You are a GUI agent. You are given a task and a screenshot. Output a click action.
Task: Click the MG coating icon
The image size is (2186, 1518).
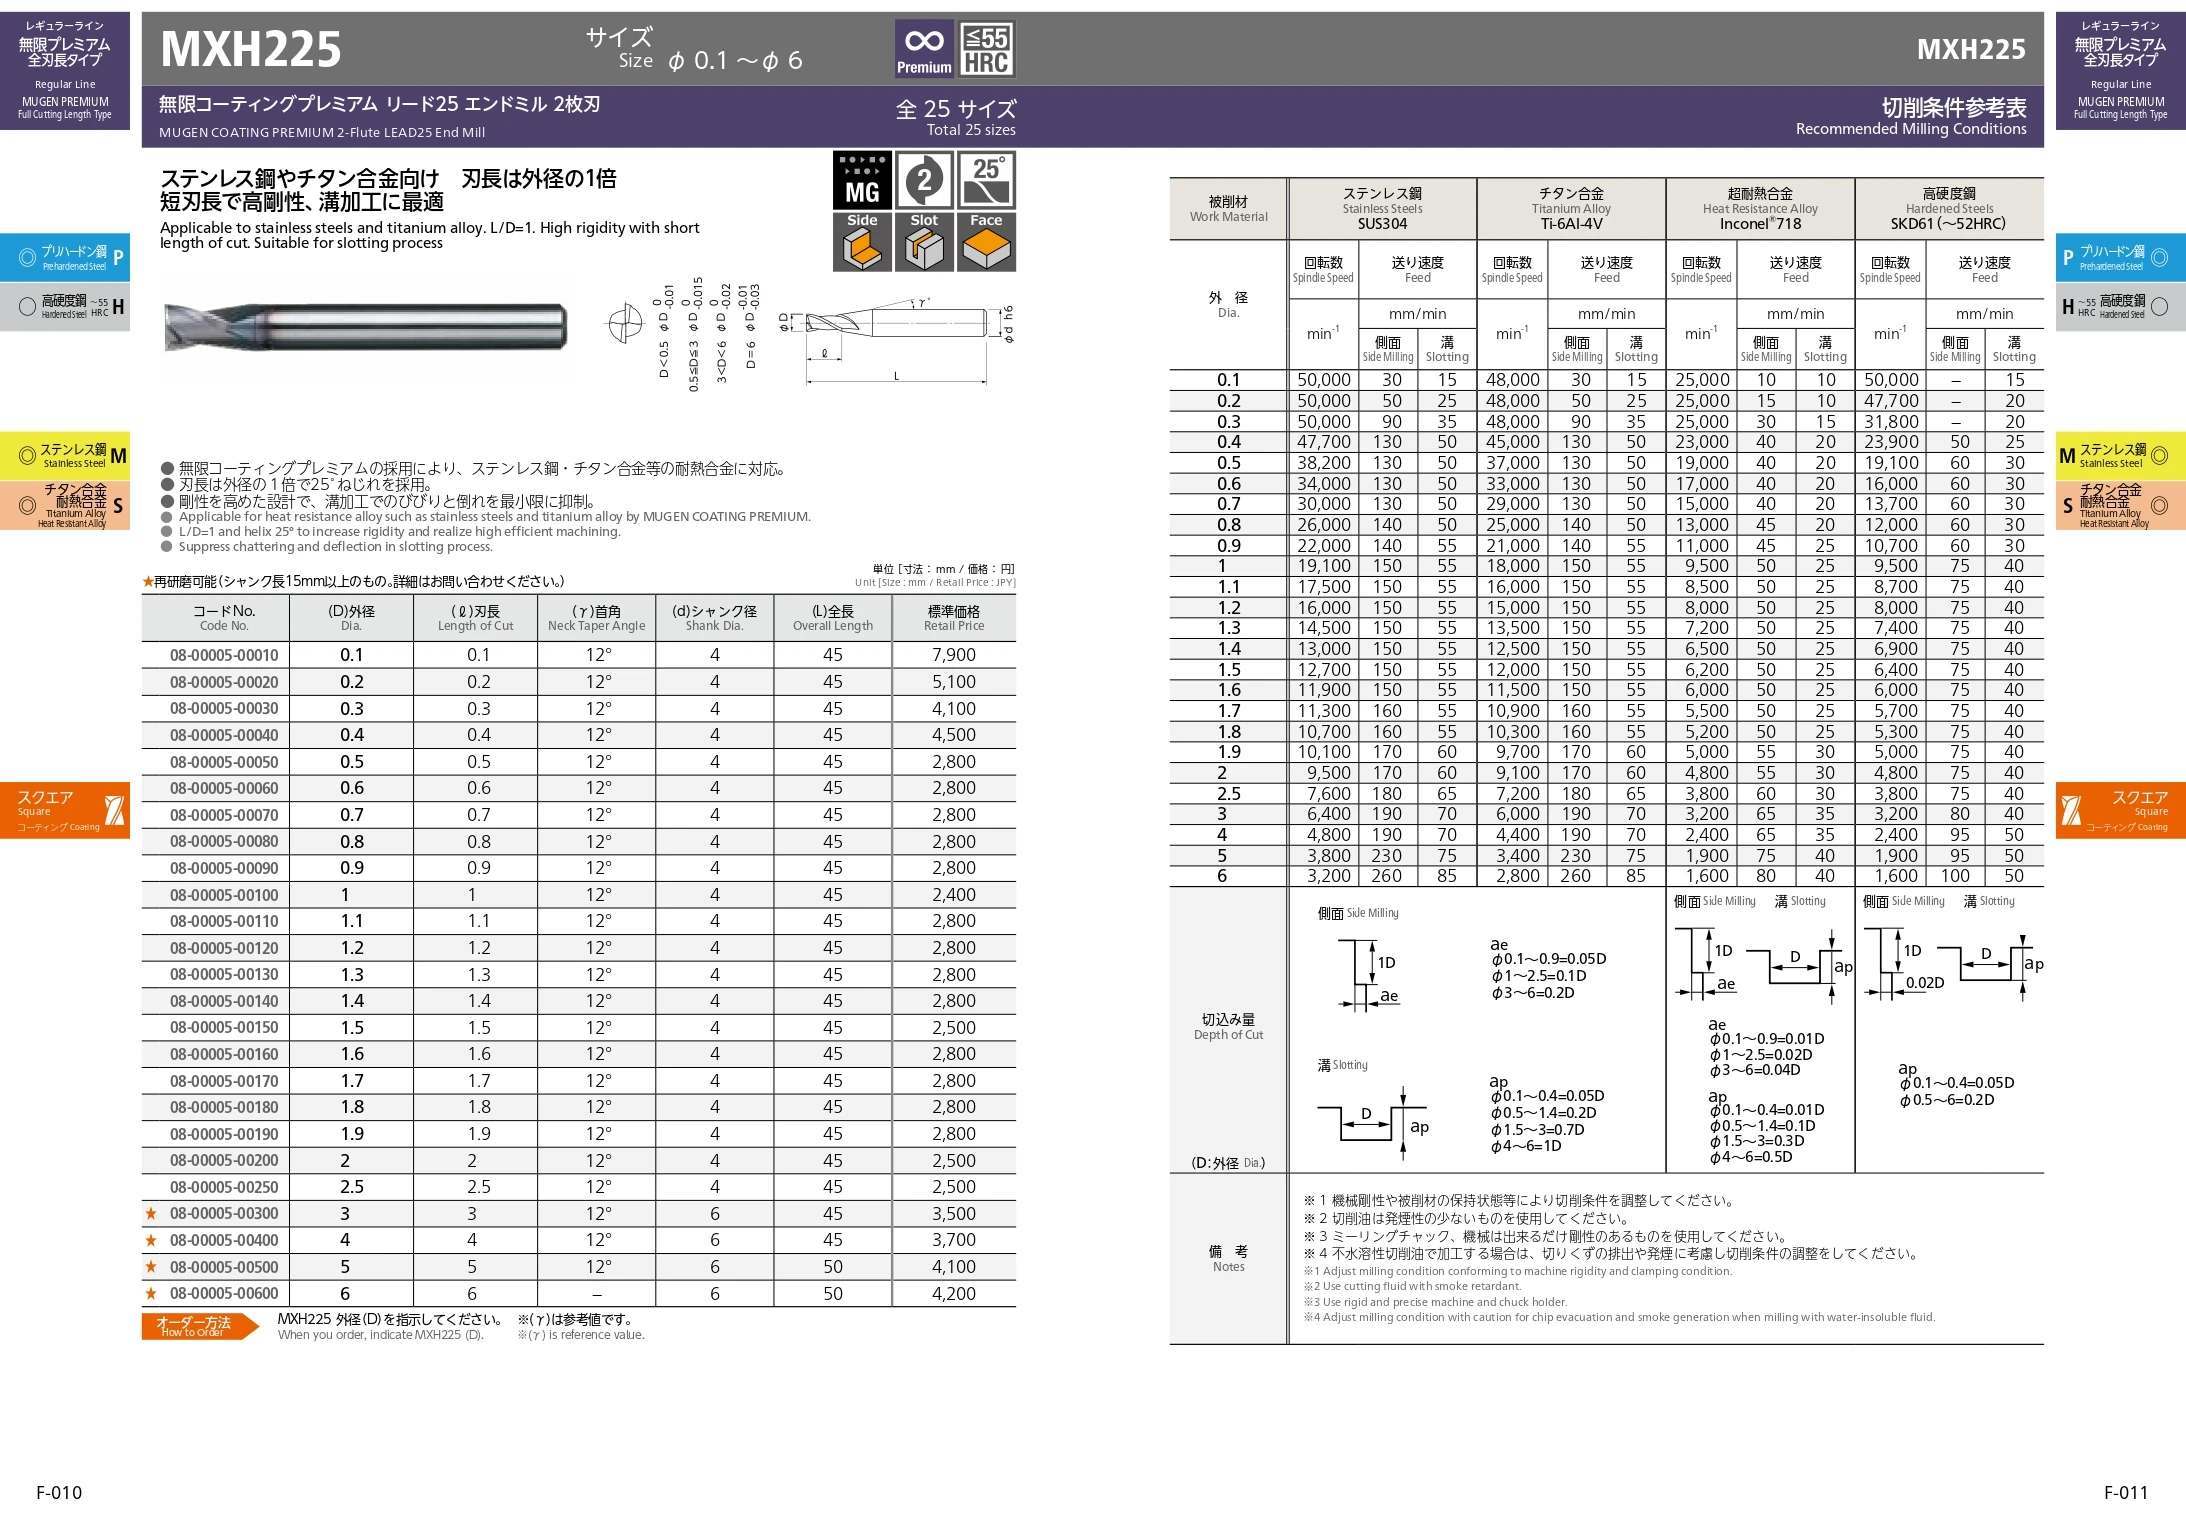[x=862, y=180]
